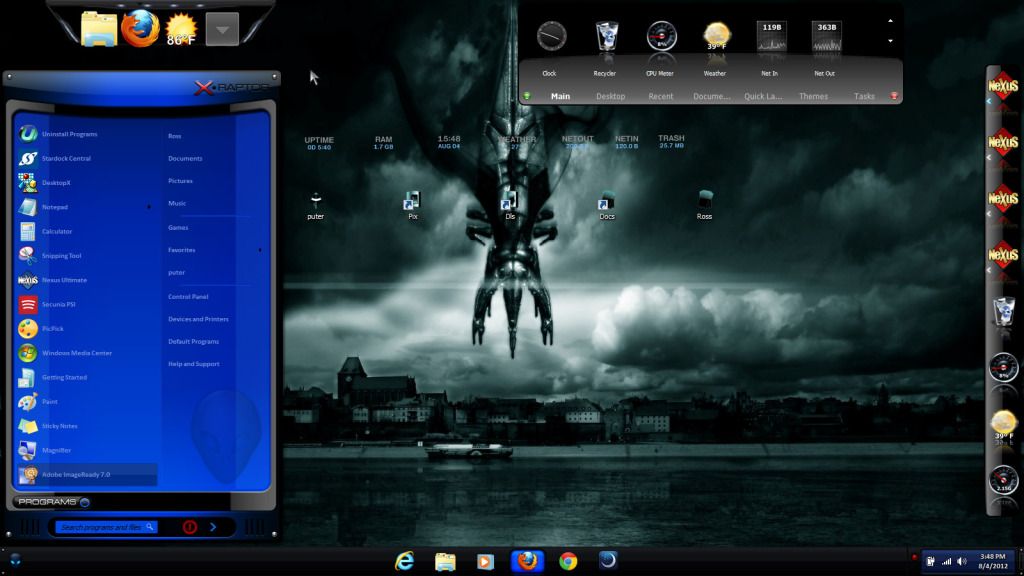The width and height of the screenshot is (1024, 576).
Task: Open the Recycler icon in the shelf
Action: click(x=606, y=35)
